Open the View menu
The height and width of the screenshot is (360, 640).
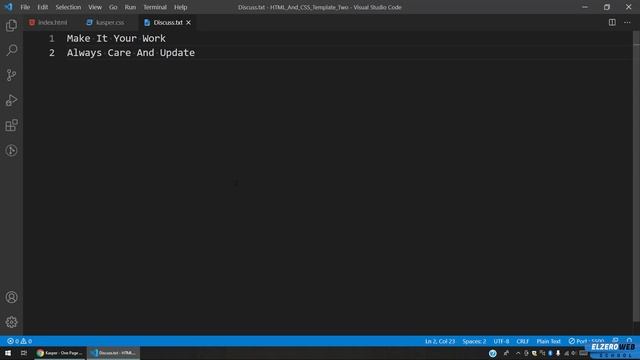95,7
